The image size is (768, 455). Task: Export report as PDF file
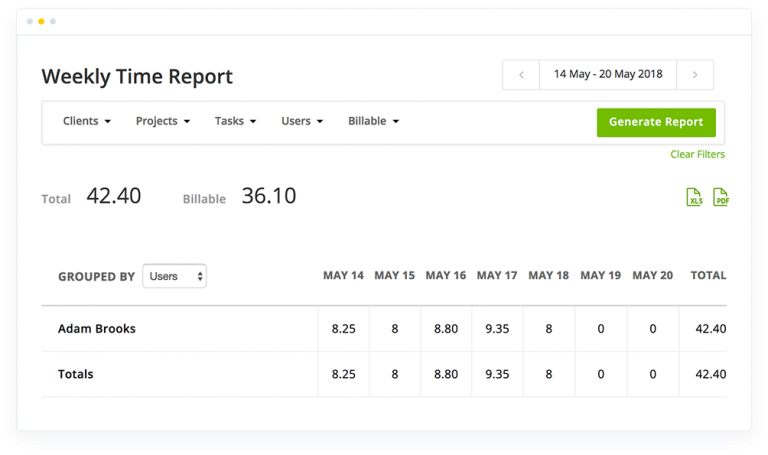[x=720, y=197]
